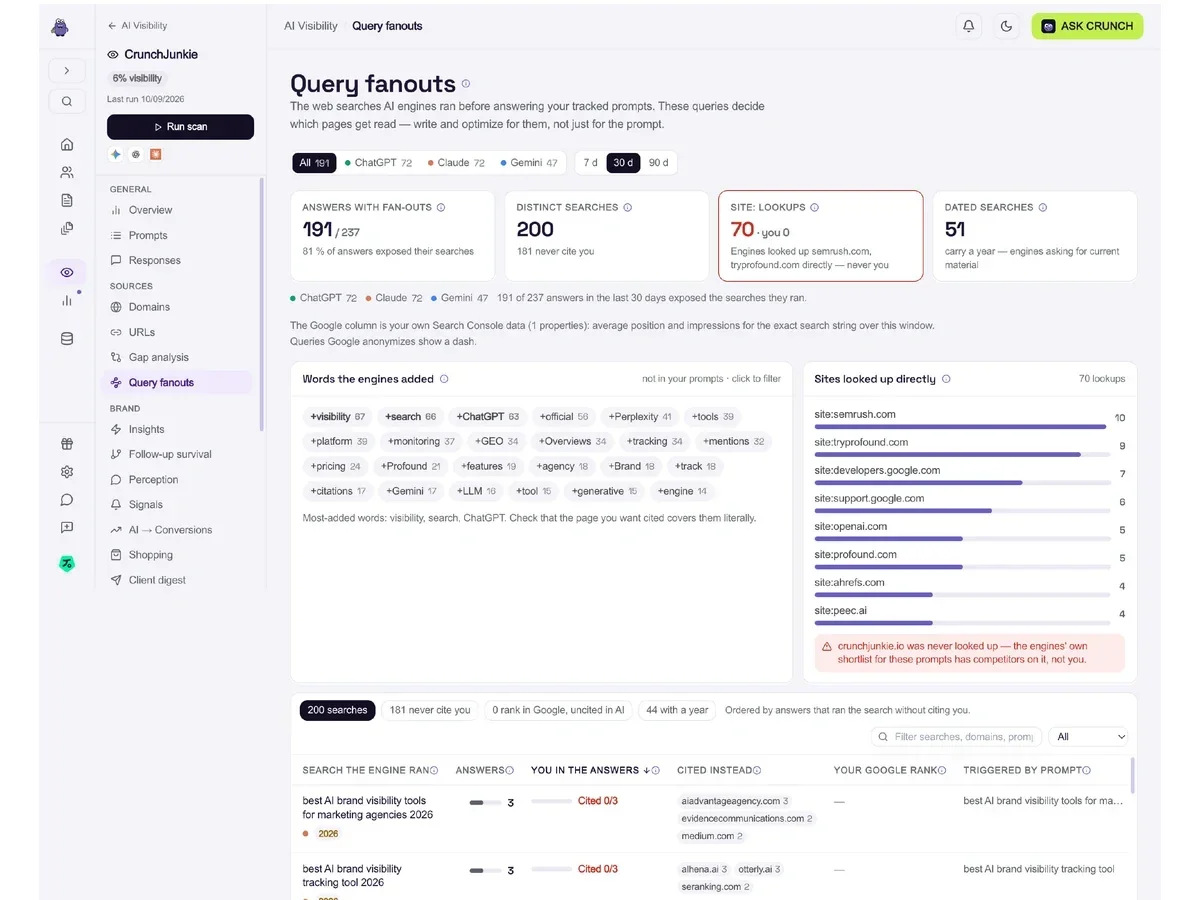
Task: Switch to dark mode with moon icon
Action: [x=1006, y=26]
